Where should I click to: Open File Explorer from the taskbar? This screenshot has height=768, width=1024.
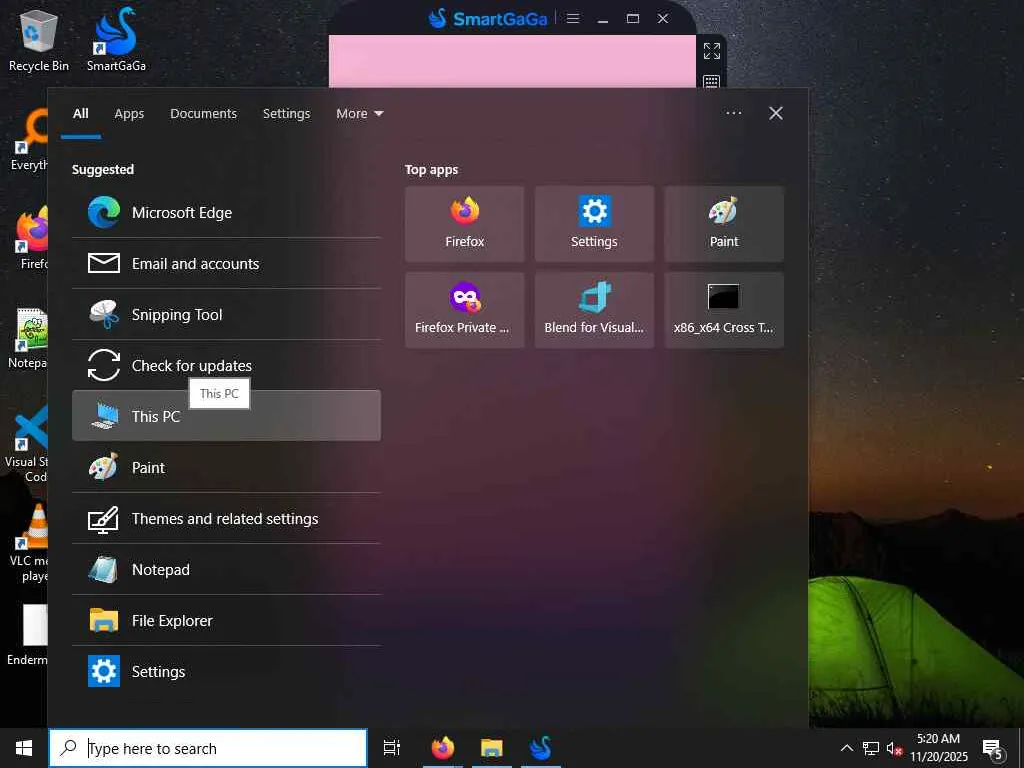point(492,748)
